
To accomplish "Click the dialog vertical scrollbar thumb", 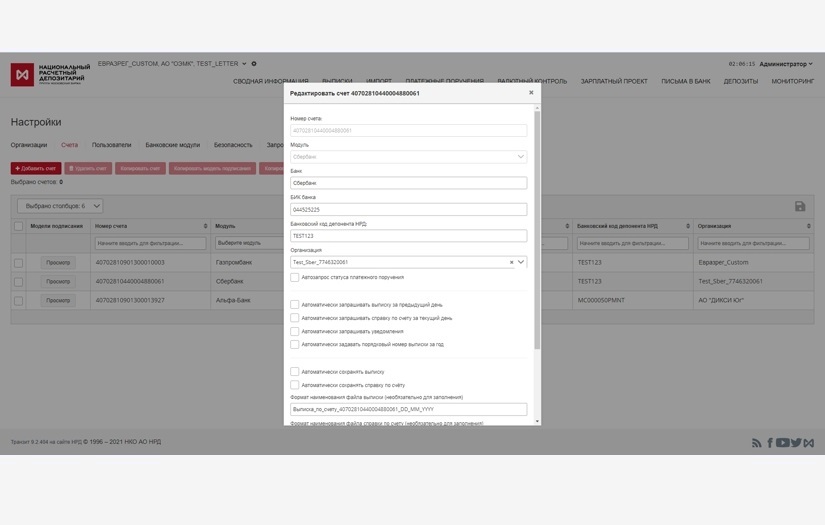I will point(537,230).
